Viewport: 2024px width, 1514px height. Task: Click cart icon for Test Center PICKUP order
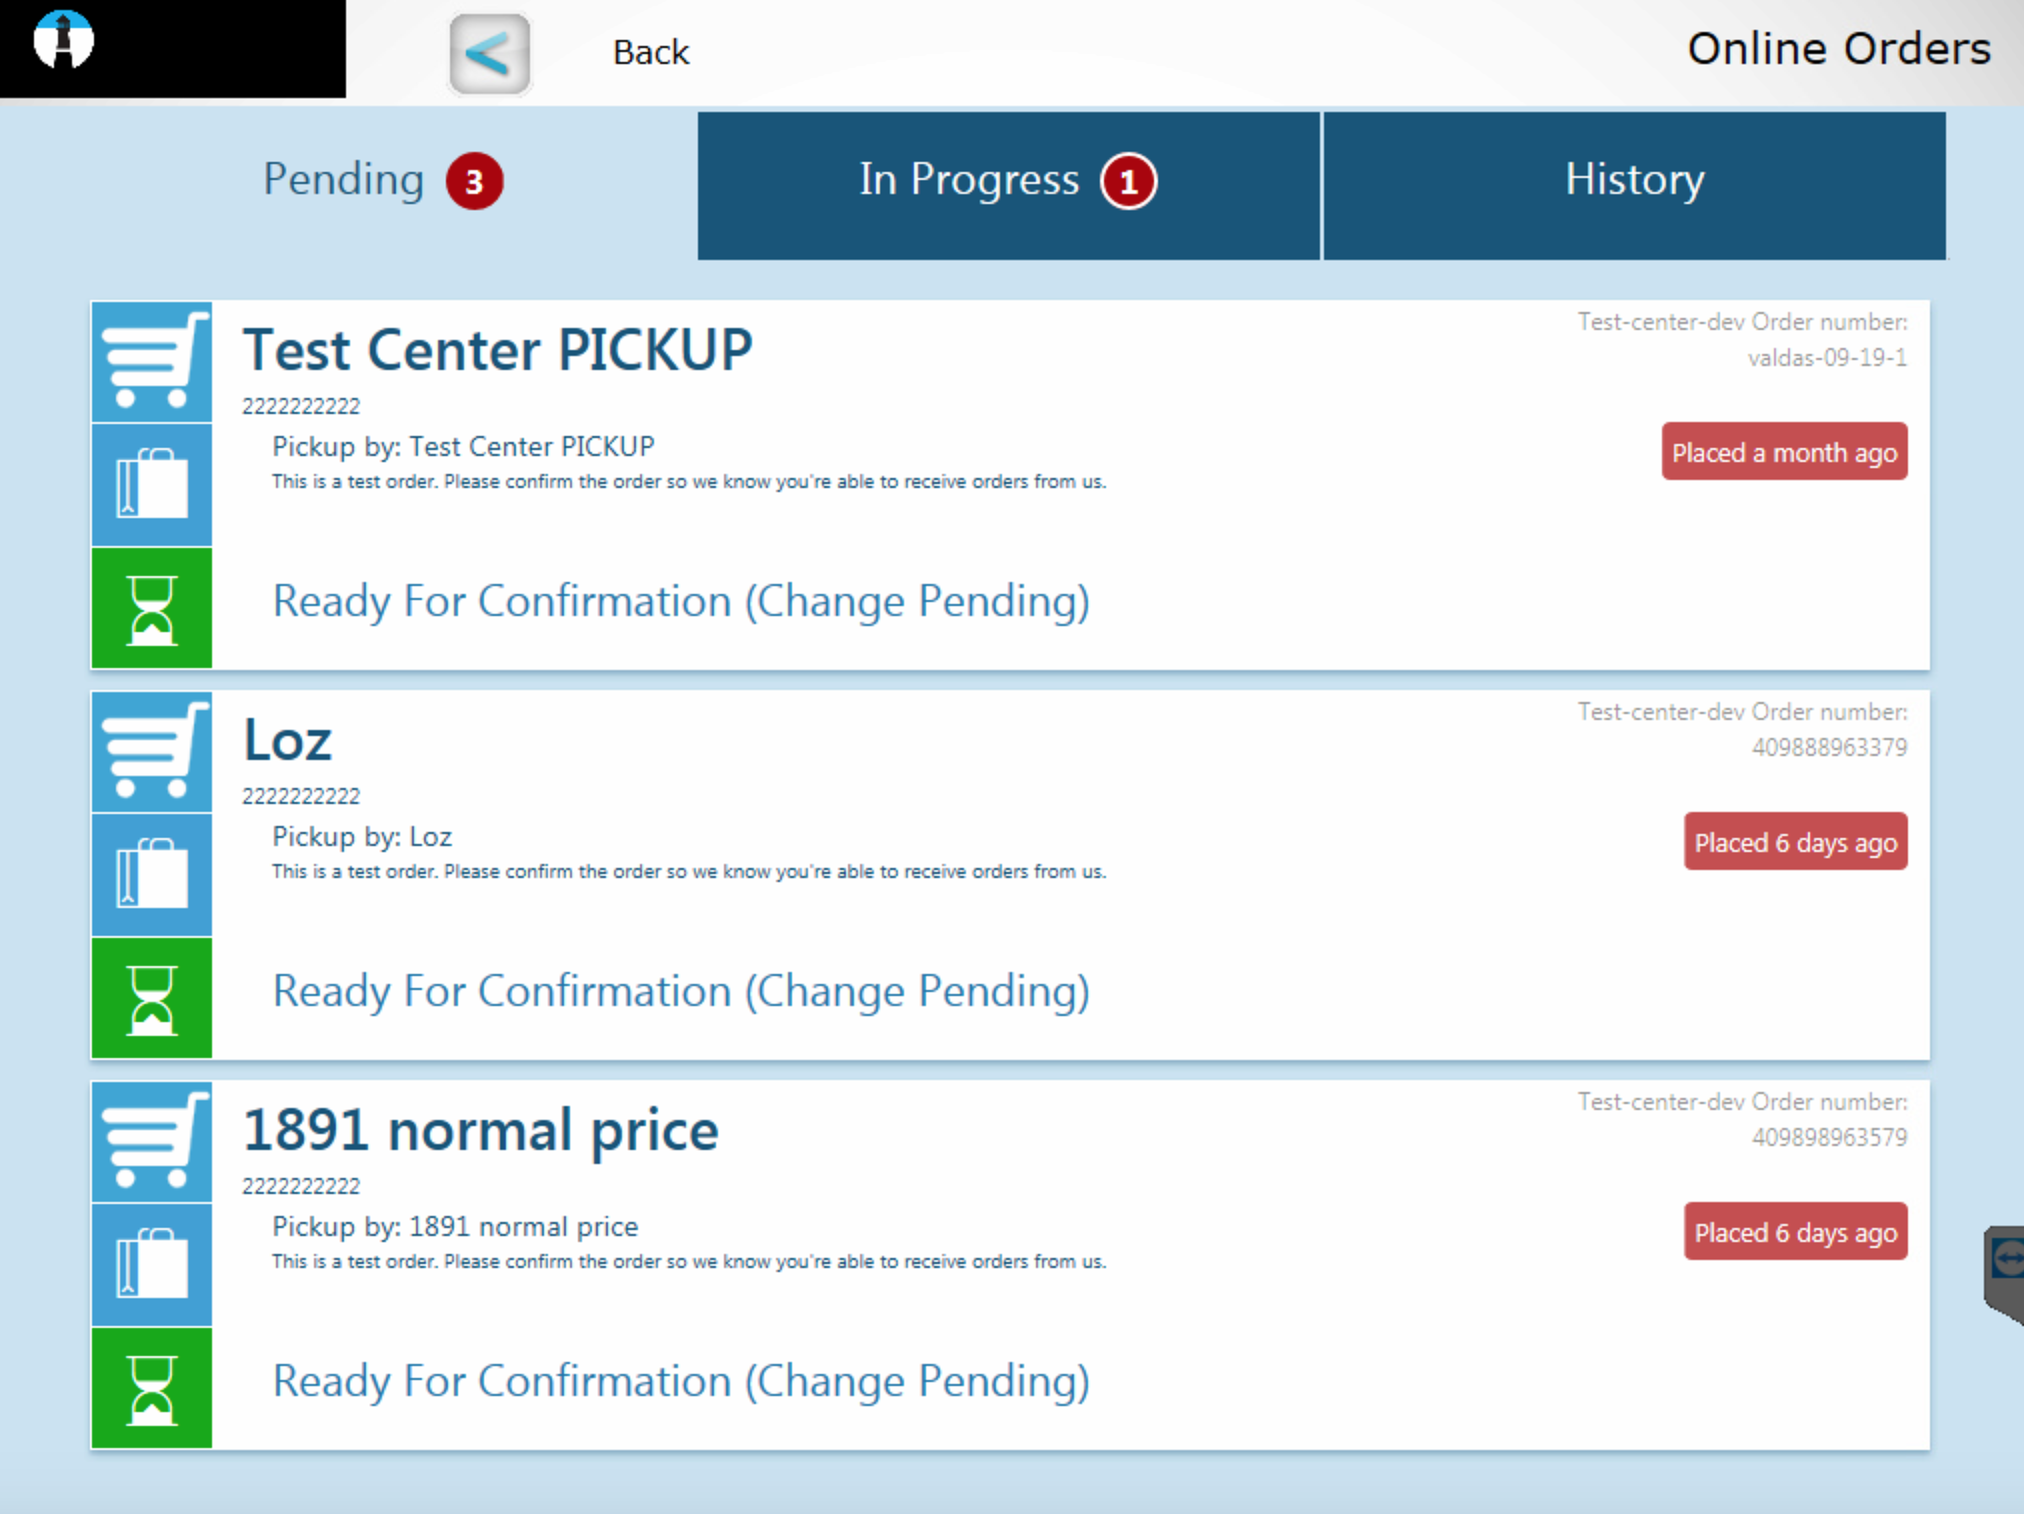click(152, 361)
